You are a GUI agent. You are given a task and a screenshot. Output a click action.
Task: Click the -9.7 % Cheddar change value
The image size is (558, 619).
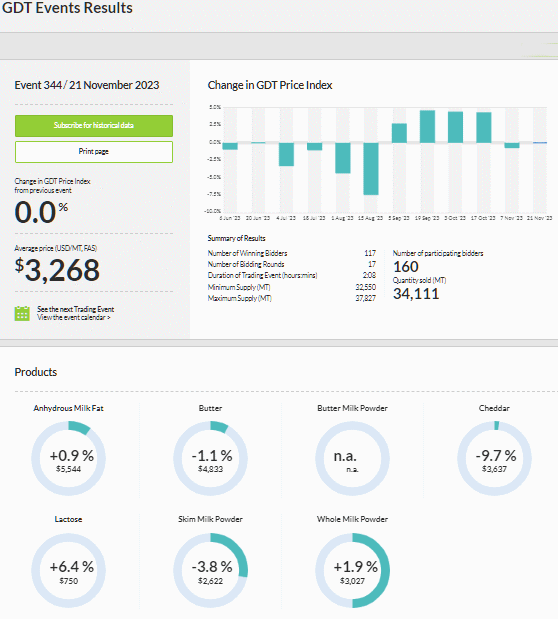coord(496,456)
